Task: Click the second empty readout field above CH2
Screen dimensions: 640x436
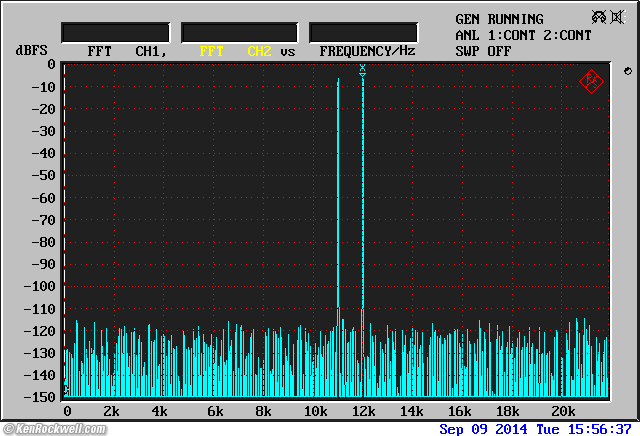Action: point(239,32)
